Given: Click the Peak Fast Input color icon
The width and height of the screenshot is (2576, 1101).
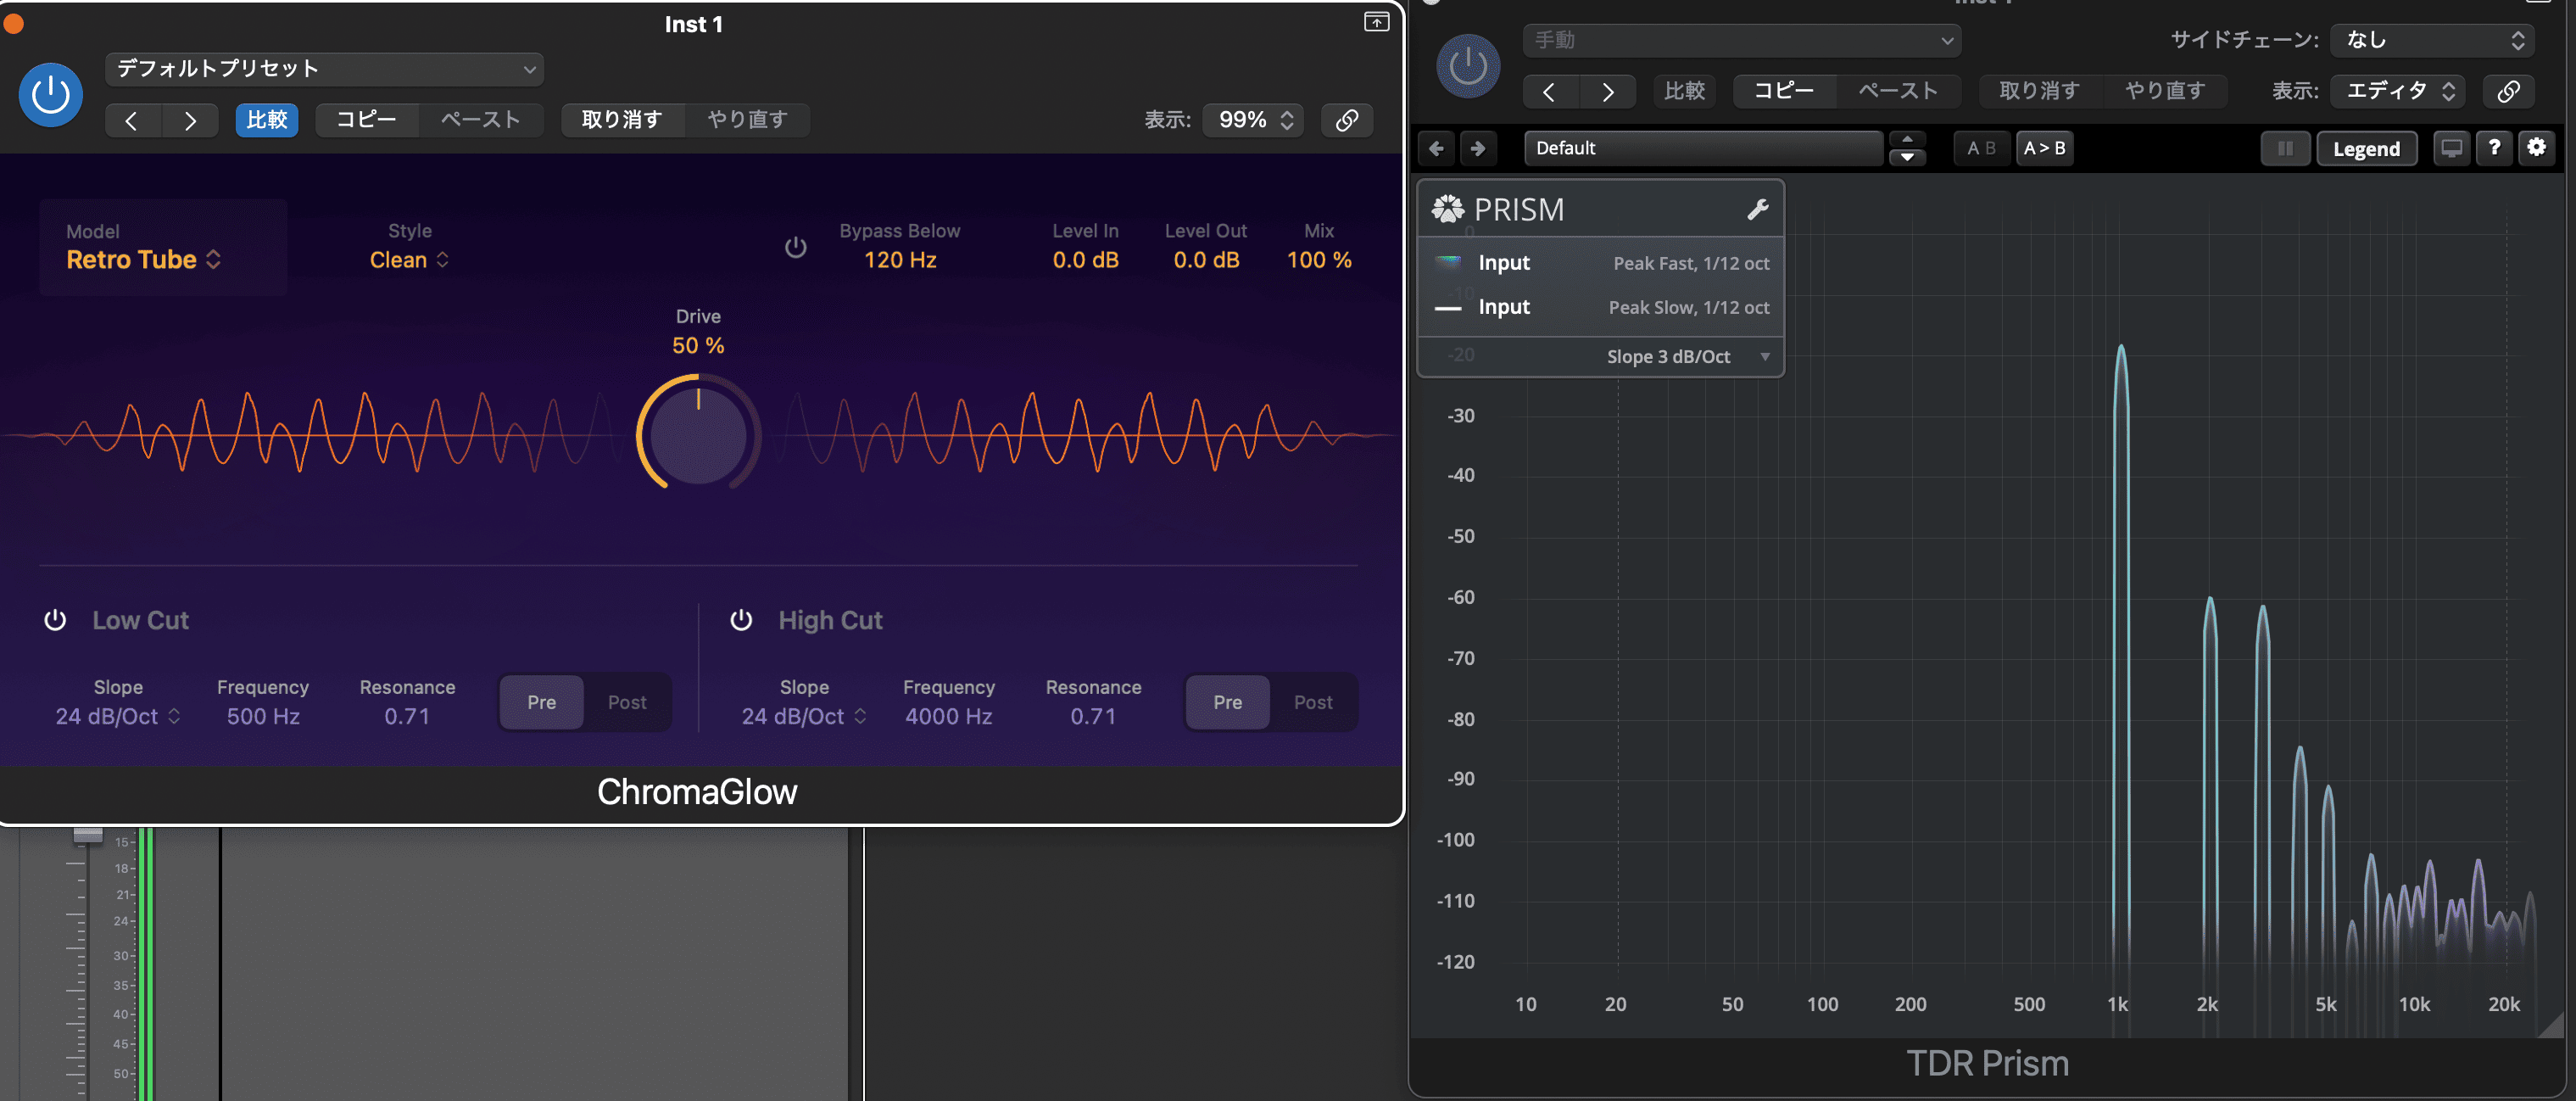Looking at the screenshot, I should [x=1449, y=262].
